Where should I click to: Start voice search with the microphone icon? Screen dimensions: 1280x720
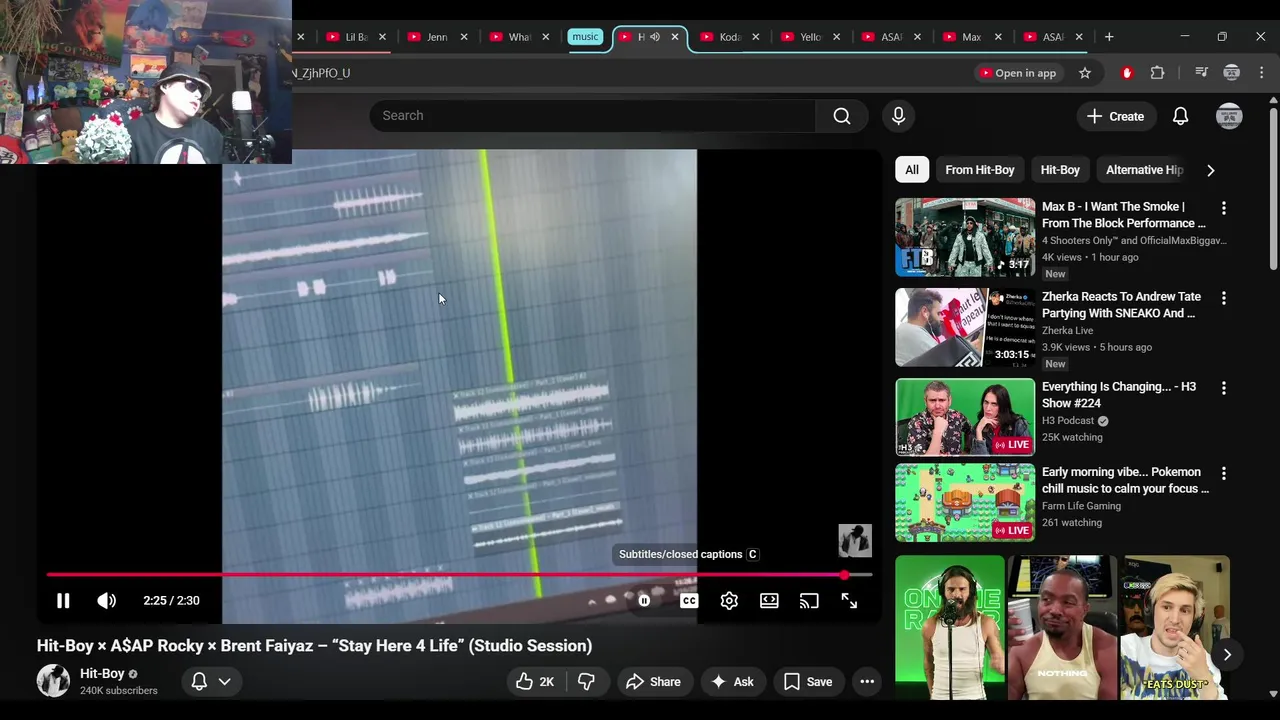click(898, 116)
